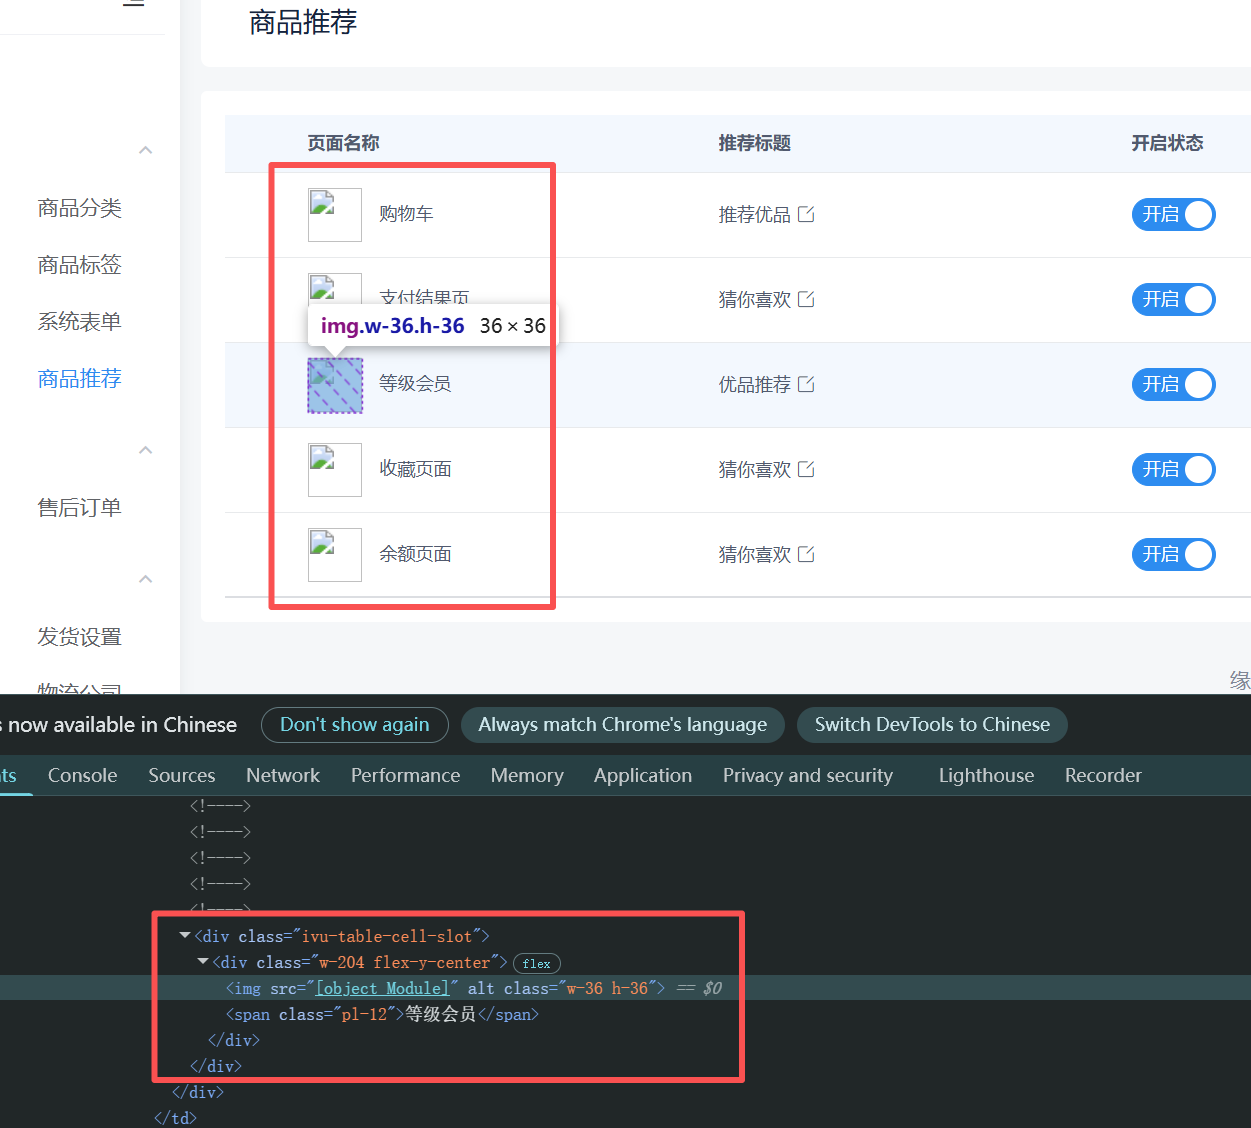
Task: Click the 收藏页面 row image thumbnail
Action: click(334, 470)
